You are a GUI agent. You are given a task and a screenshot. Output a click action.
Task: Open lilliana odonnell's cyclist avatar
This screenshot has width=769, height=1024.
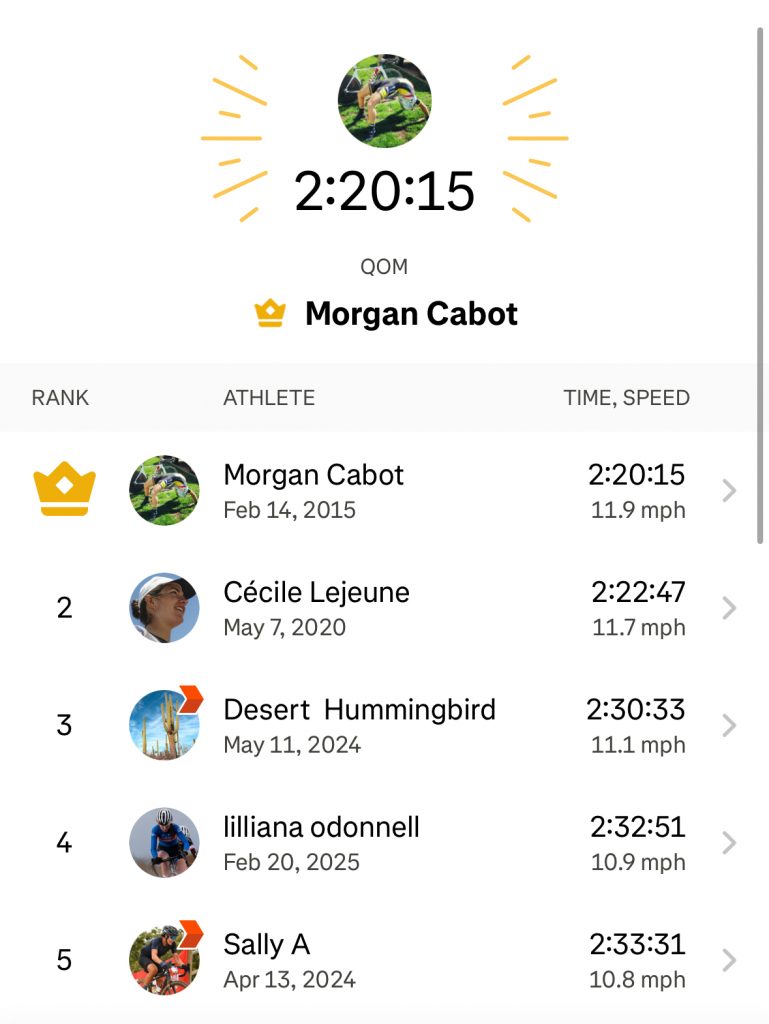pos(164,843)
